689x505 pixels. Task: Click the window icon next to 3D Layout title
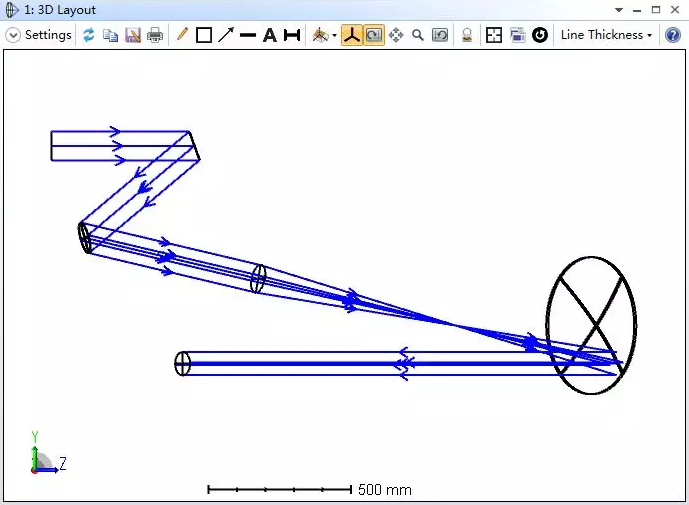pyautogui.click(x=11, y=10)
